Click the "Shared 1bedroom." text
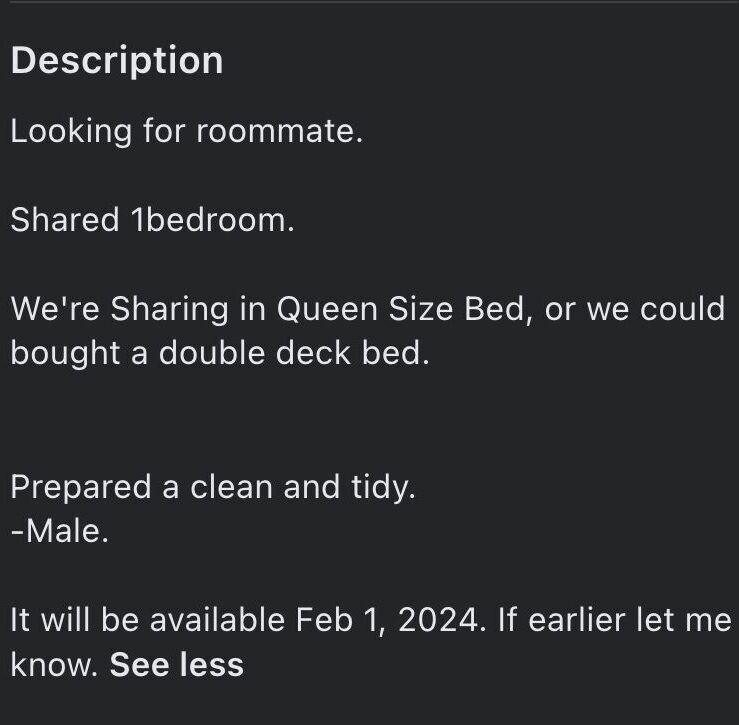 [152, 220]
